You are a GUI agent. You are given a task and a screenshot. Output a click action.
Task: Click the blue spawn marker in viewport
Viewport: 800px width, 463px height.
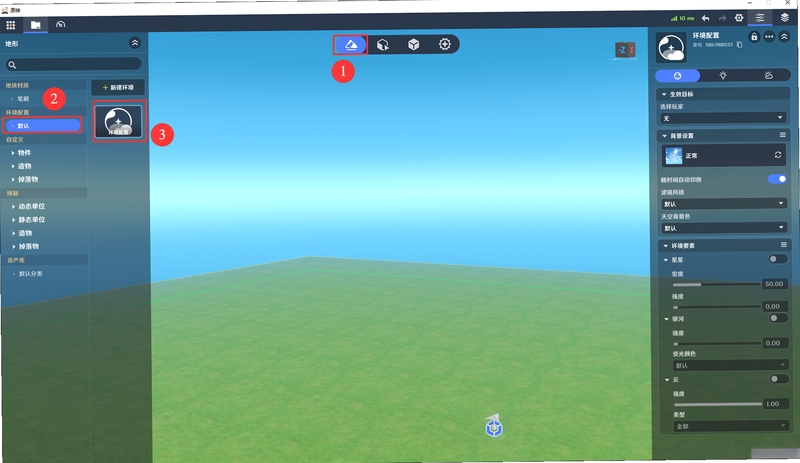coord(493,426)
